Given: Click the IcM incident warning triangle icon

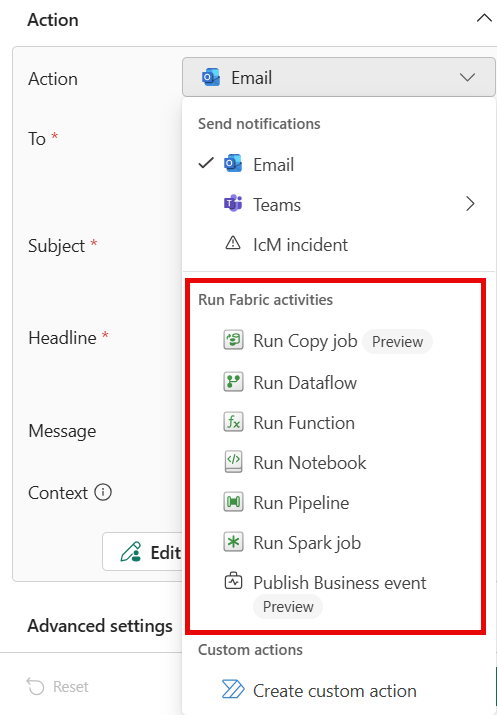Looking at the screenshot, I should point(233,244).
